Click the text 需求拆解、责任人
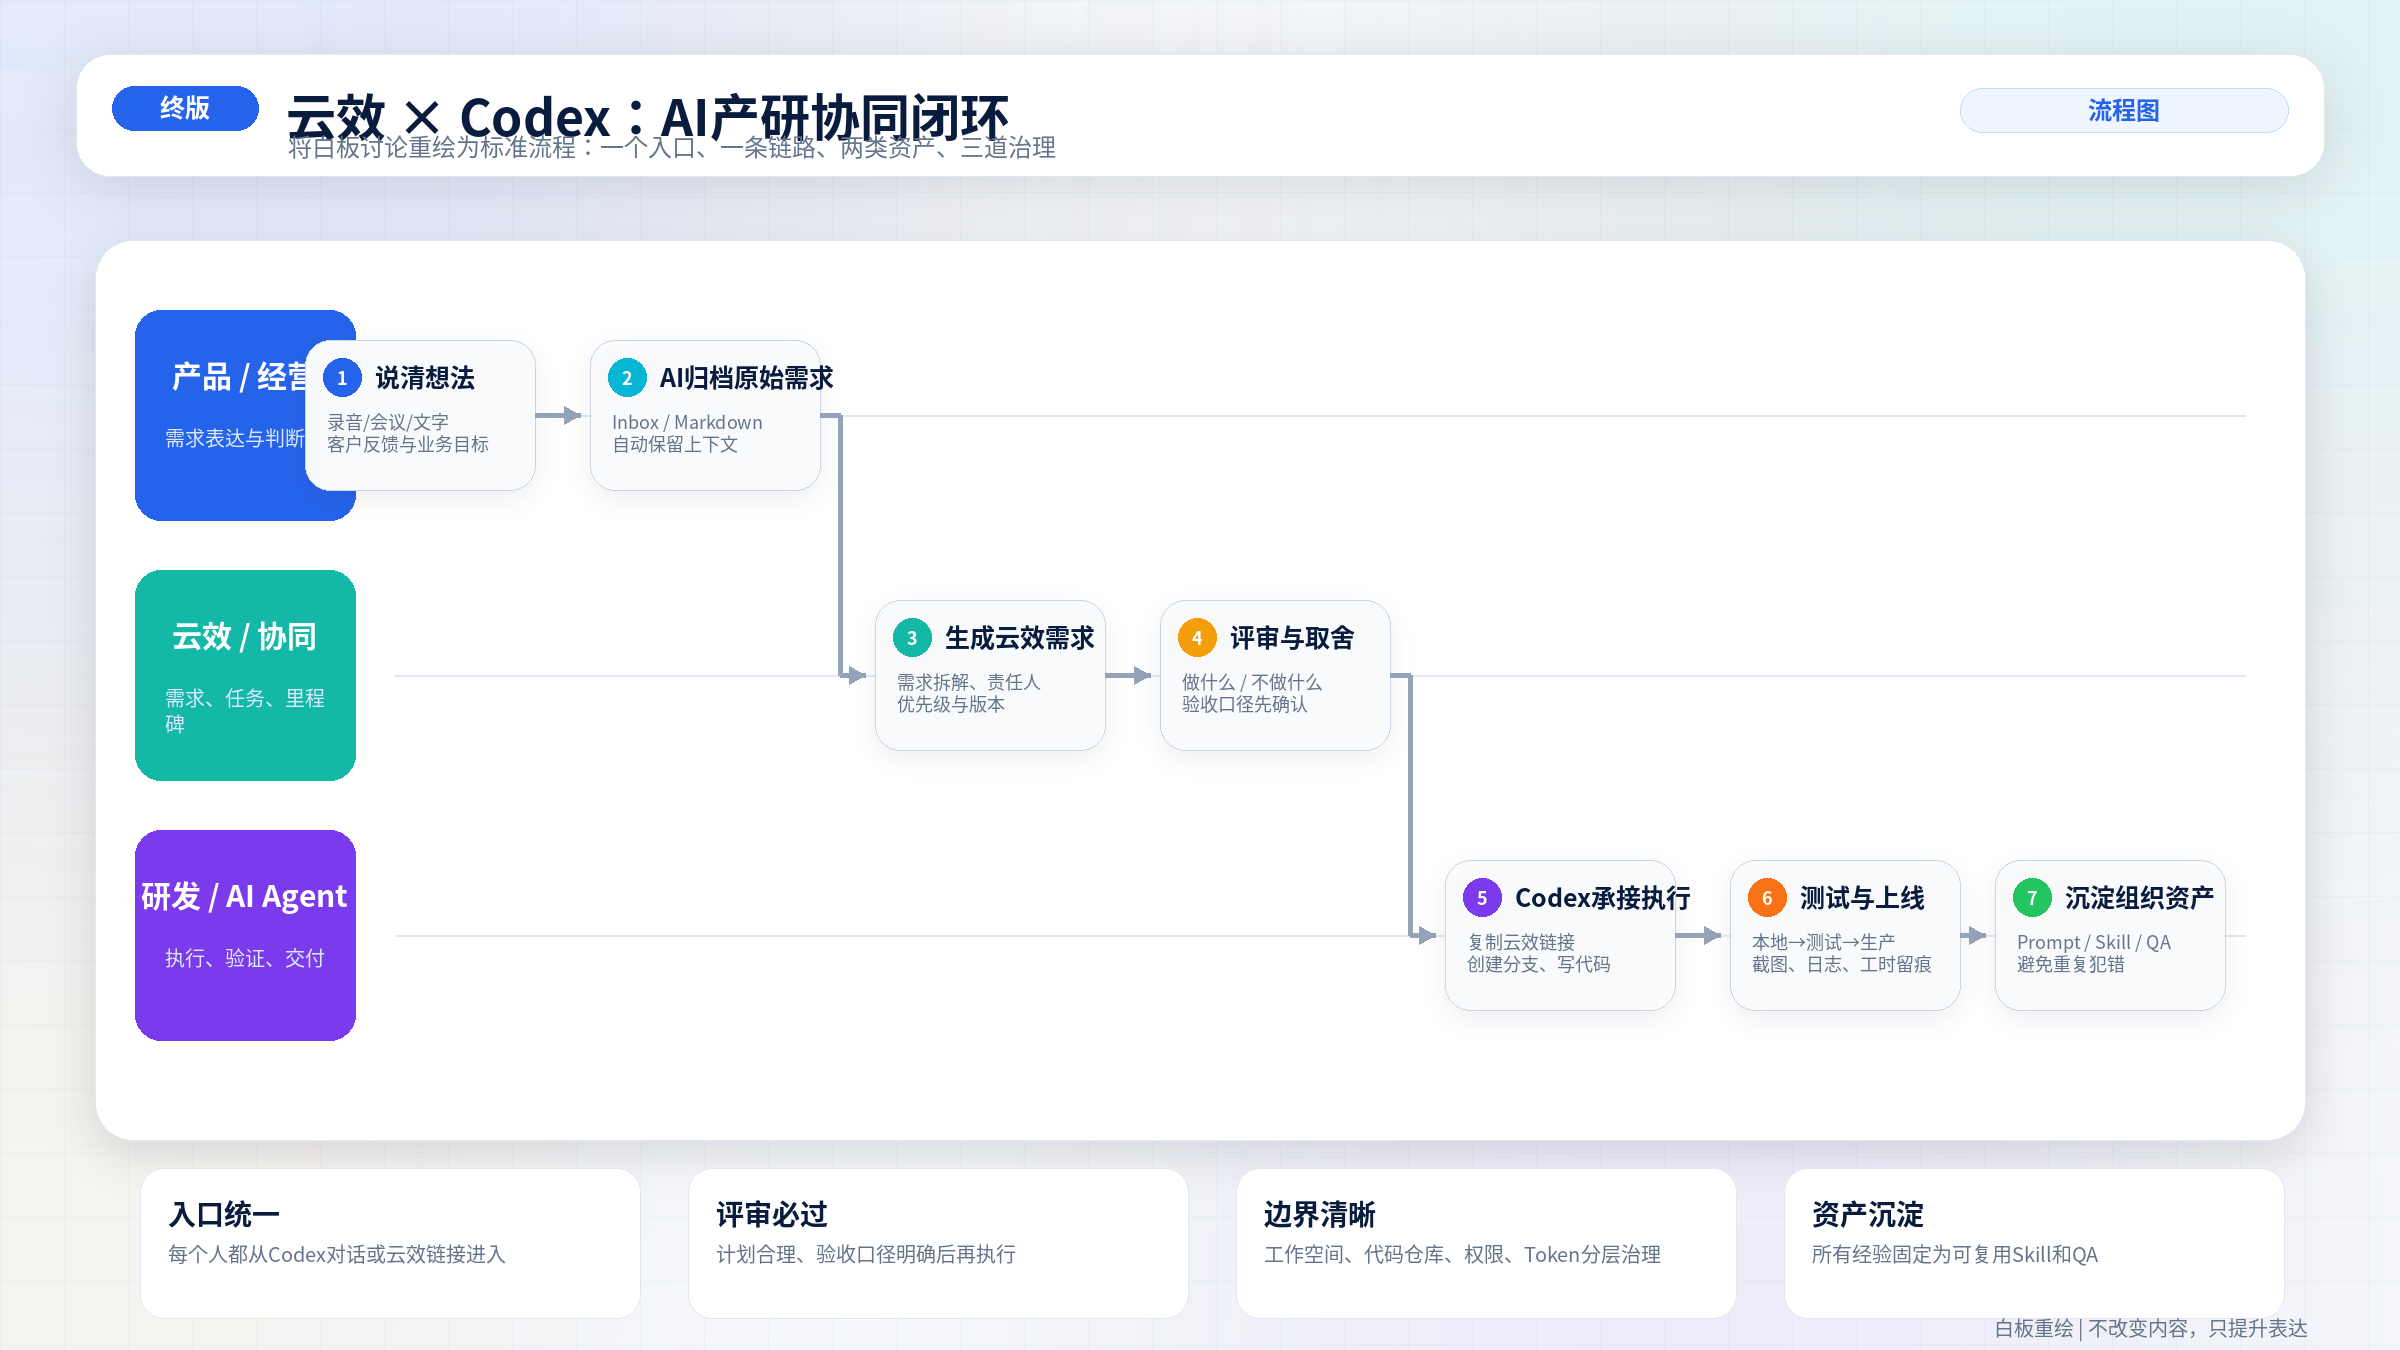 [x=969, y=682]
